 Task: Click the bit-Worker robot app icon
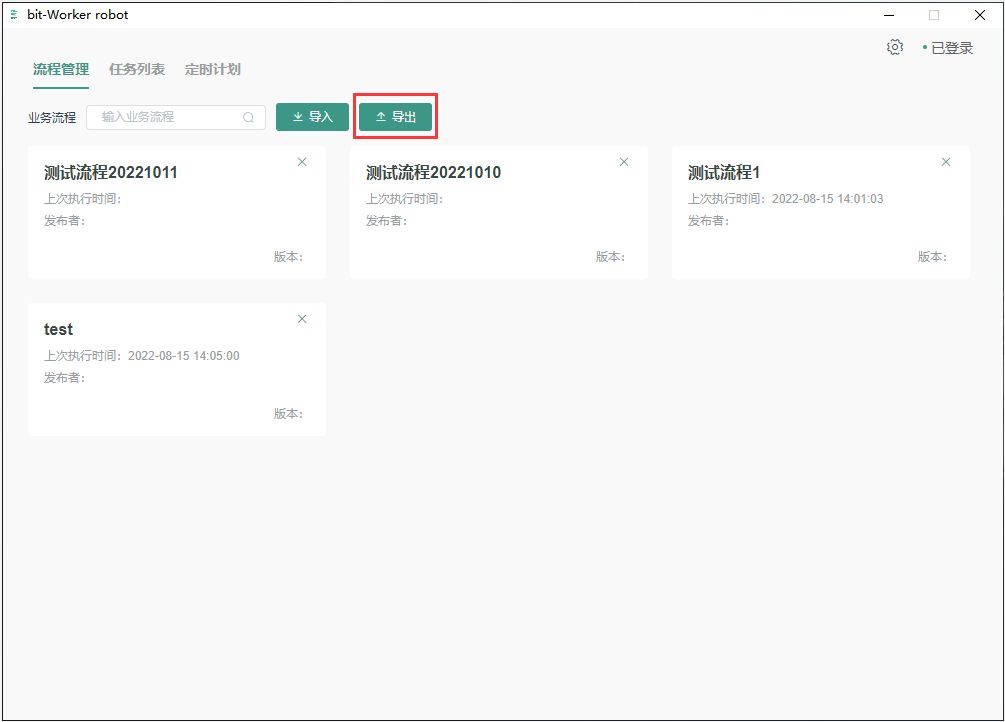pos(14,15)
